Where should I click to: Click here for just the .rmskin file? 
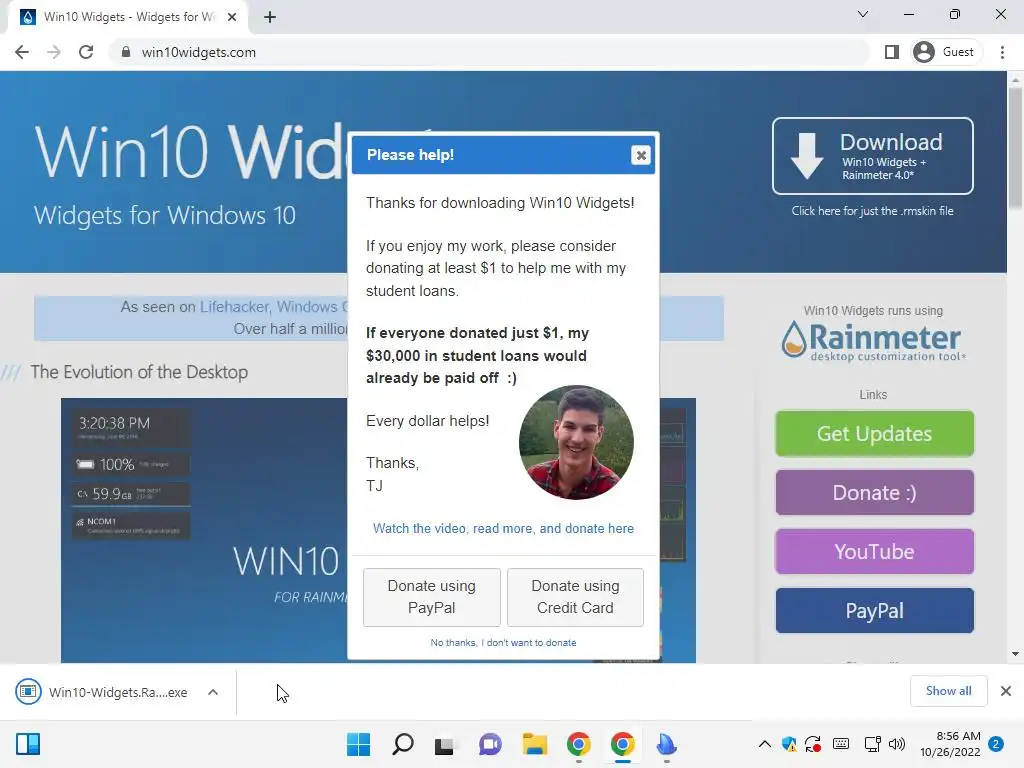click(872, 211)
